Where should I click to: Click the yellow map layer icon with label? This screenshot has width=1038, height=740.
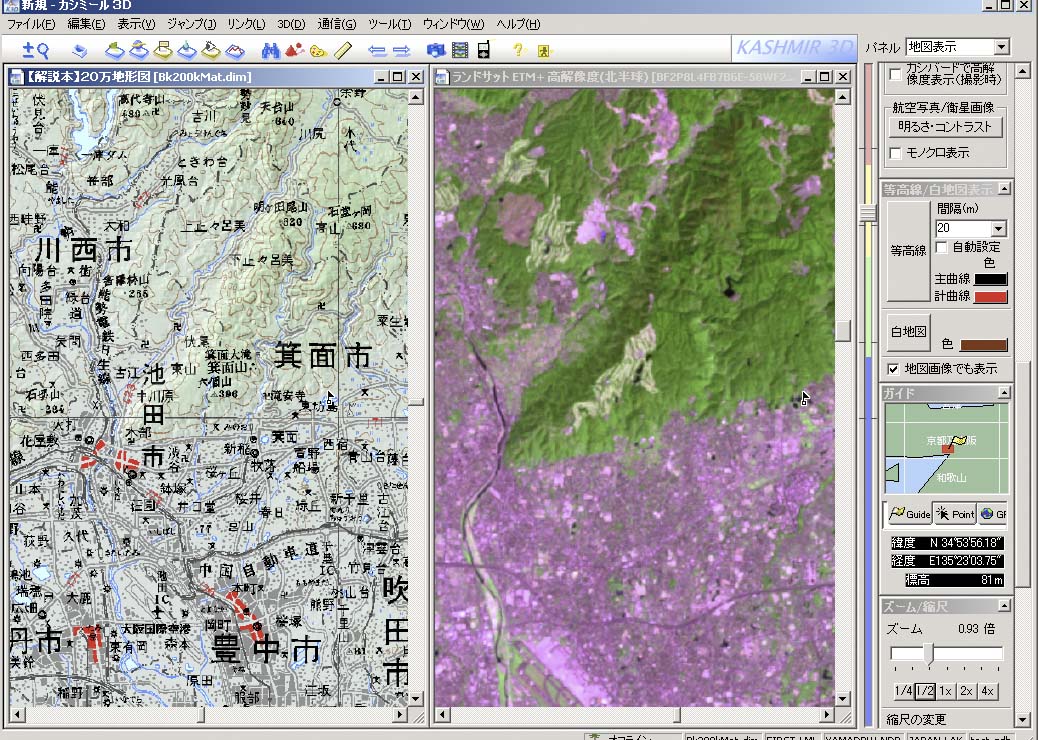163,50
